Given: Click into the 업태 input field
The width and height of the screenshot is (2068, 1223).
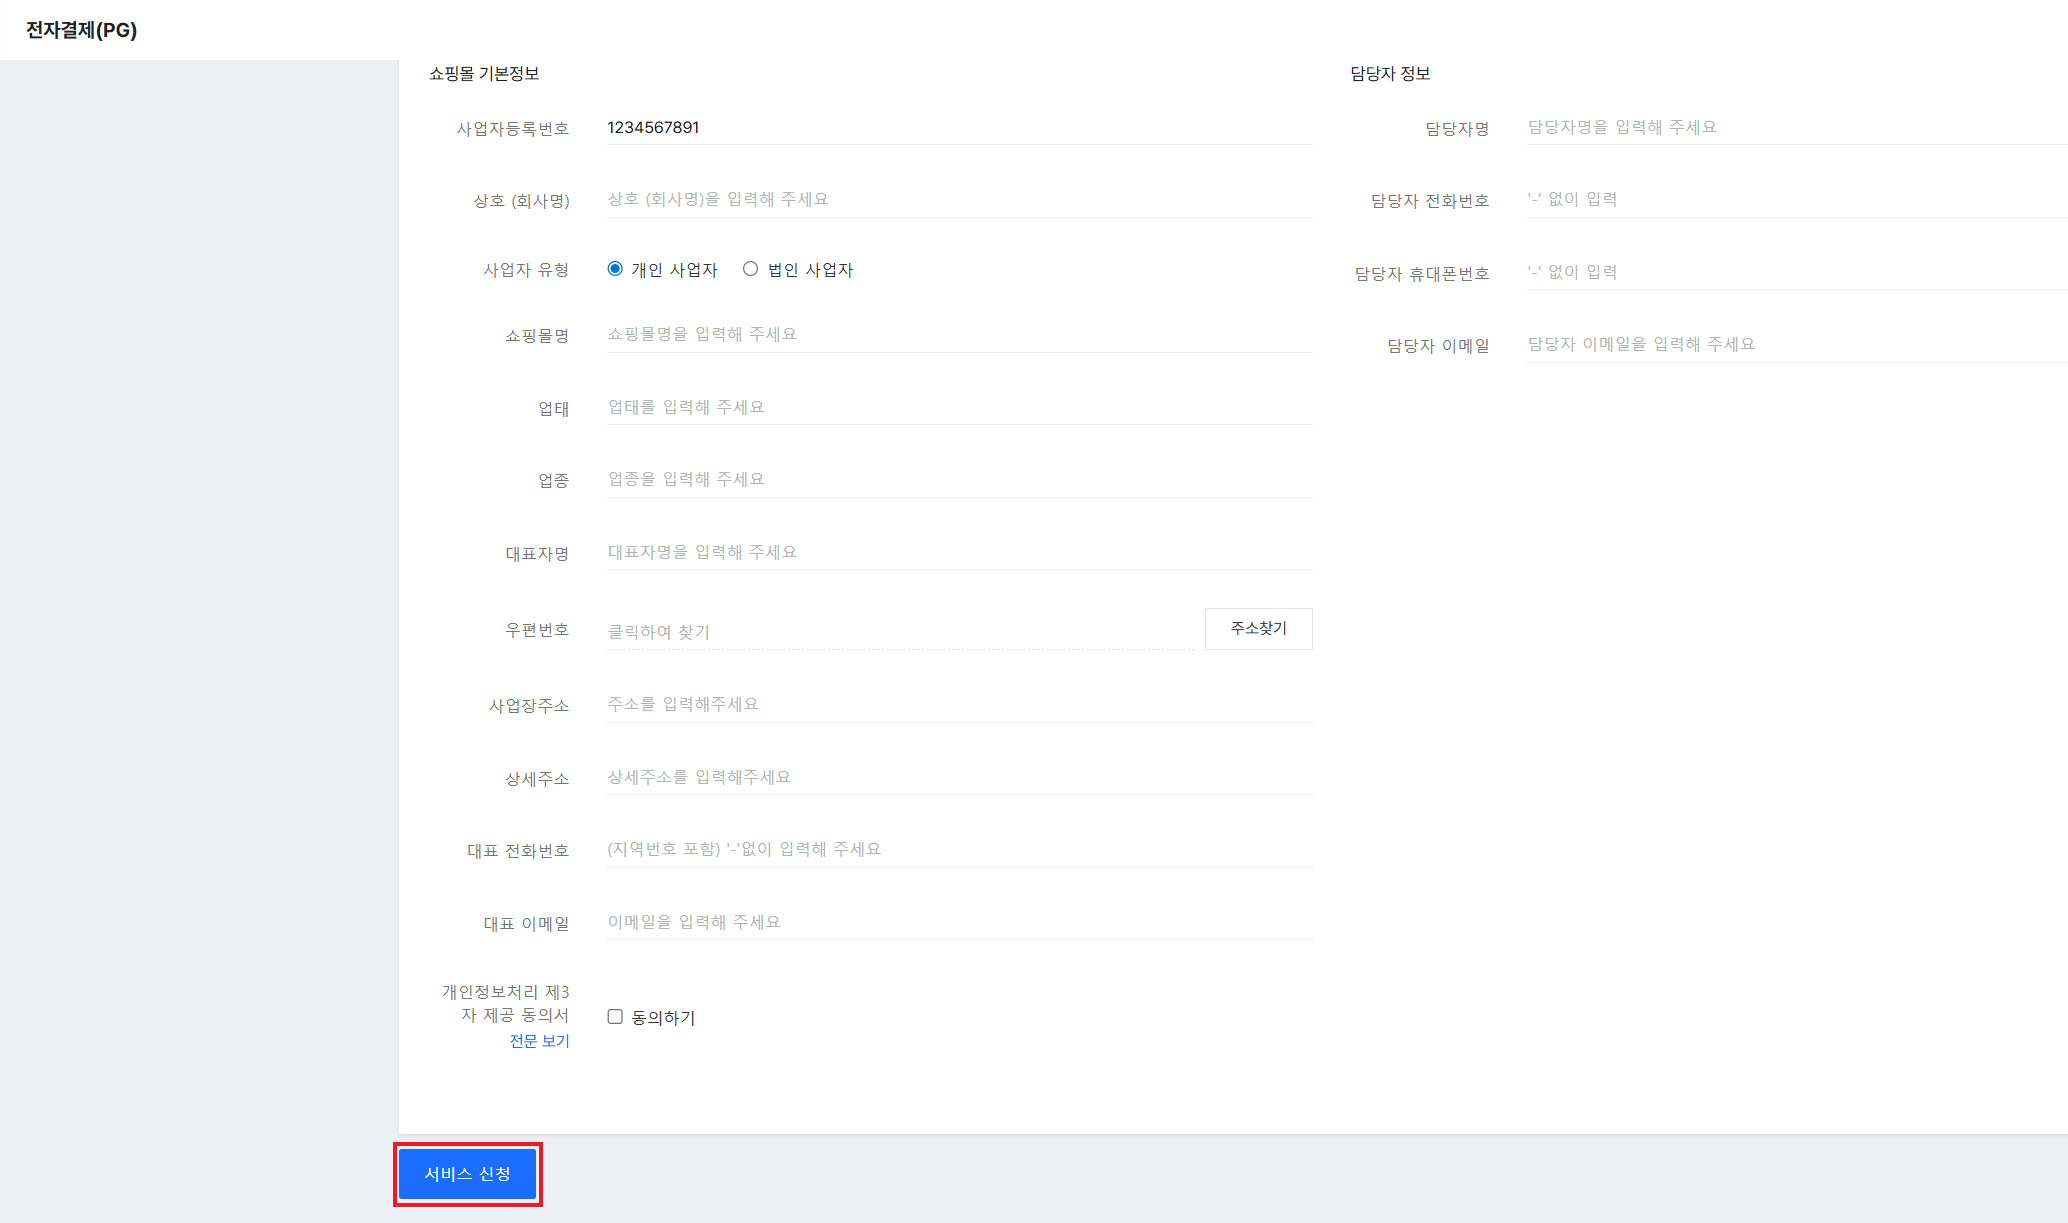Looking at the screenshot, I should 958,408.
